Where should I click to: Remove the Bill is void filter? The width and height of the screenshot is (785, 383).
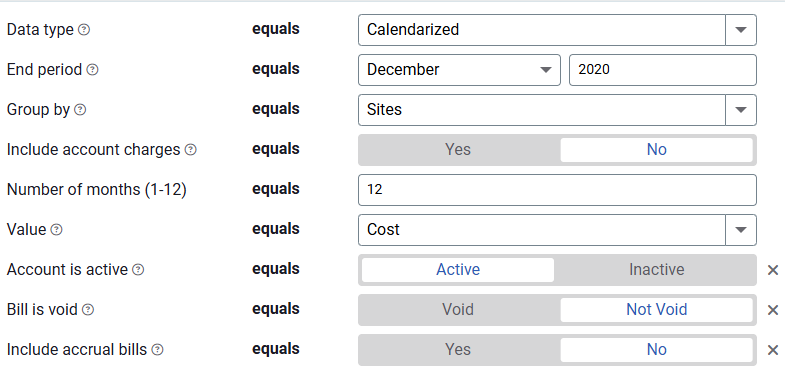pos(773,310)
